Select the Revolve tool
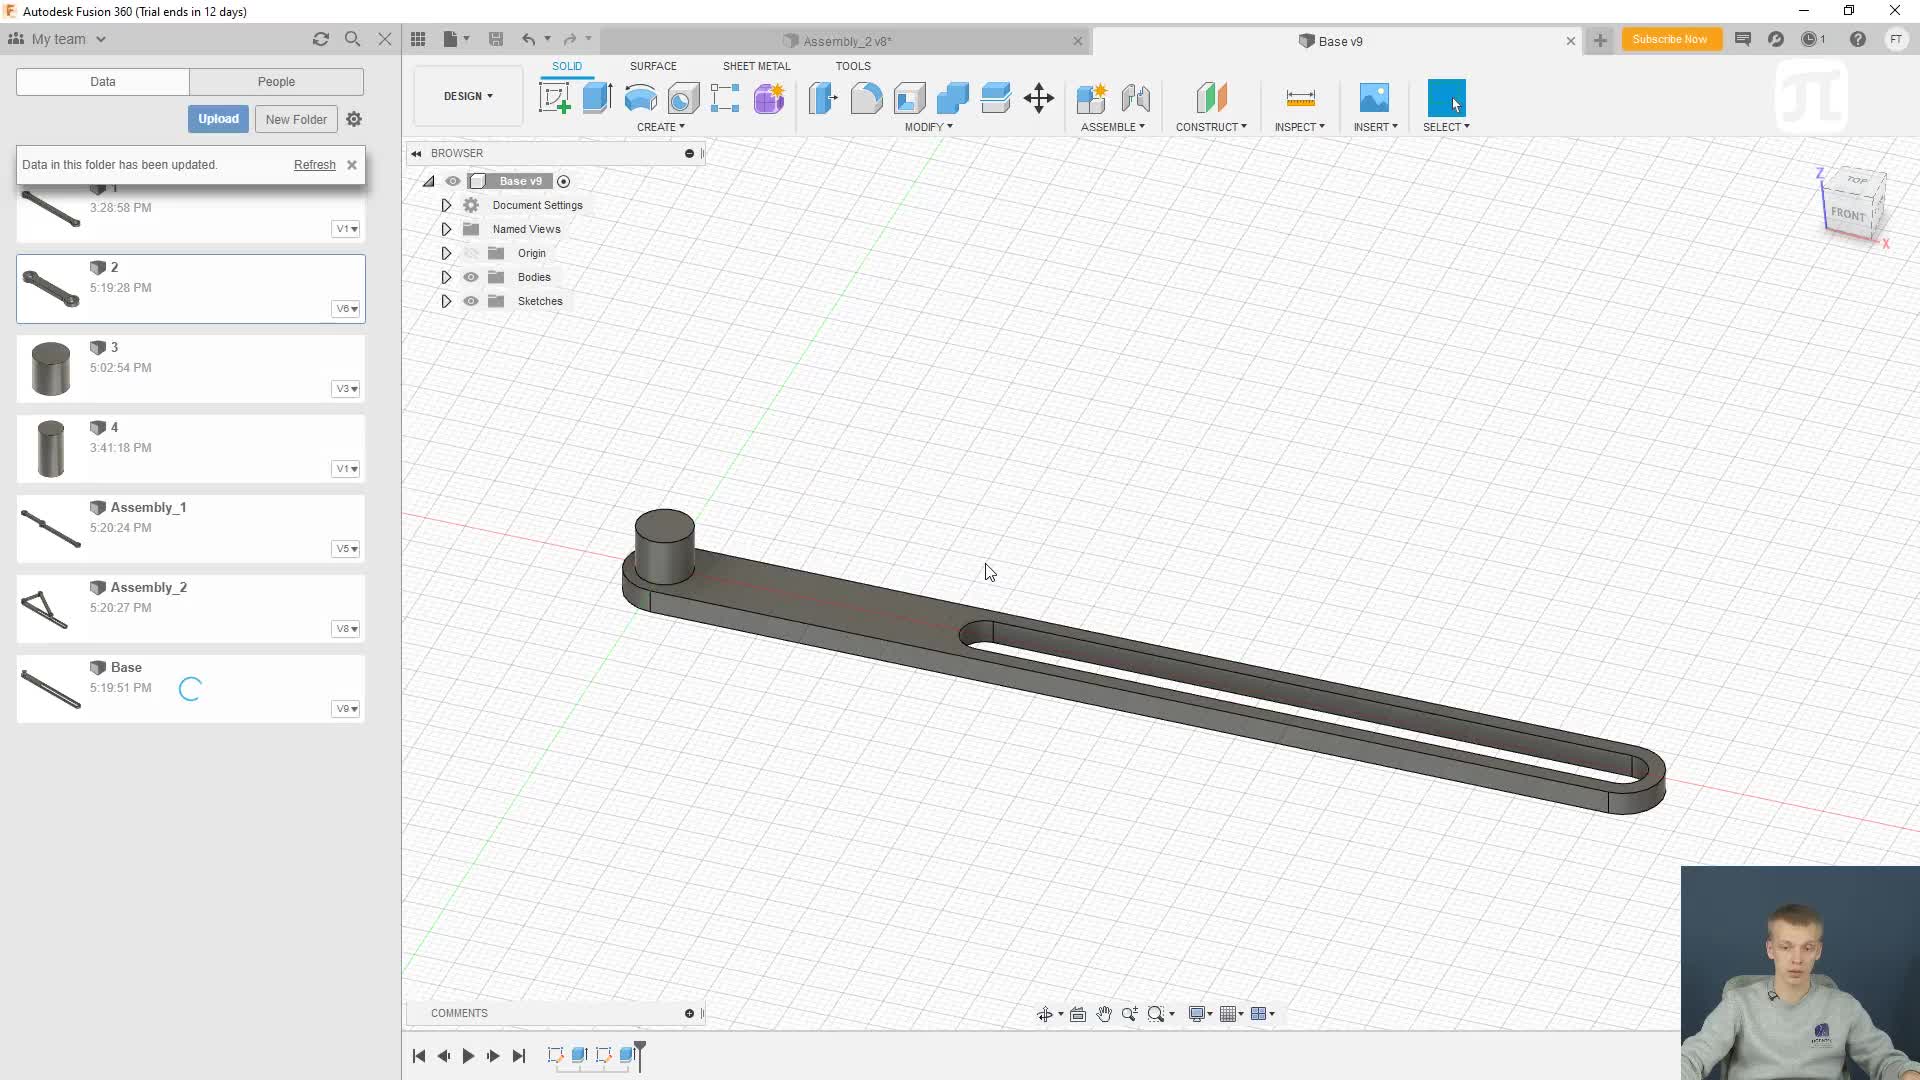 pos(640,98)
